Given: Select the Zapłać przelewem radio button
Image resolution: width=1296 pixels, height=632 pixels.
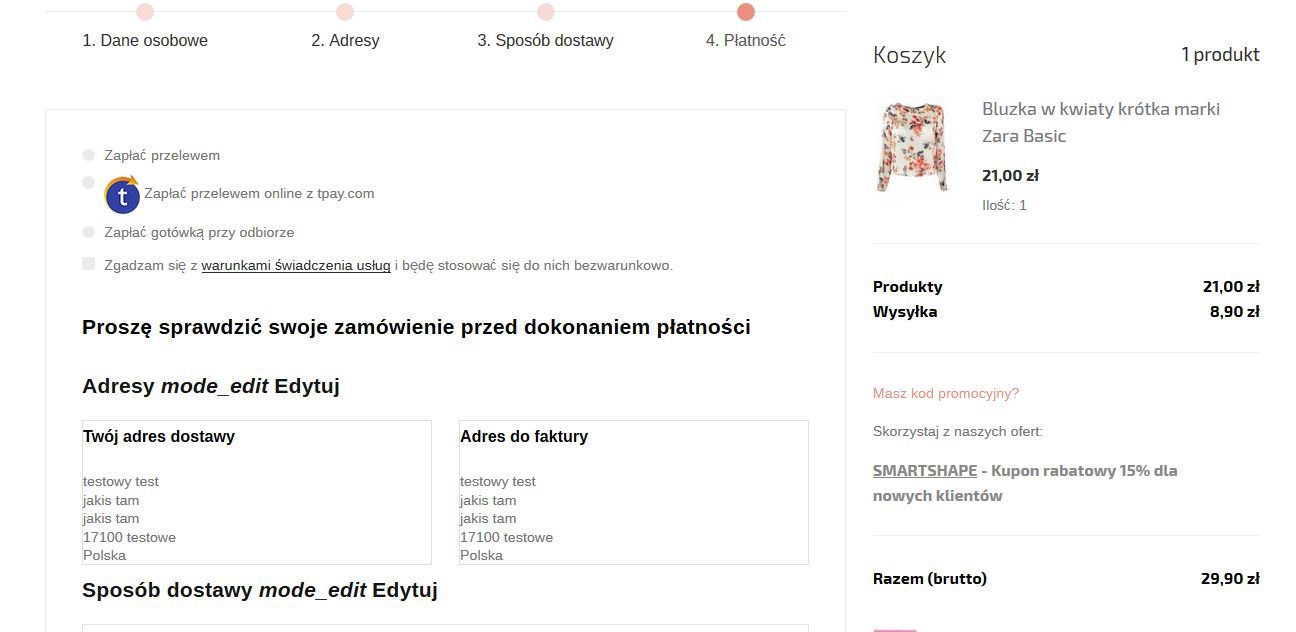Looking at the screenshot, I should [89, 155].
